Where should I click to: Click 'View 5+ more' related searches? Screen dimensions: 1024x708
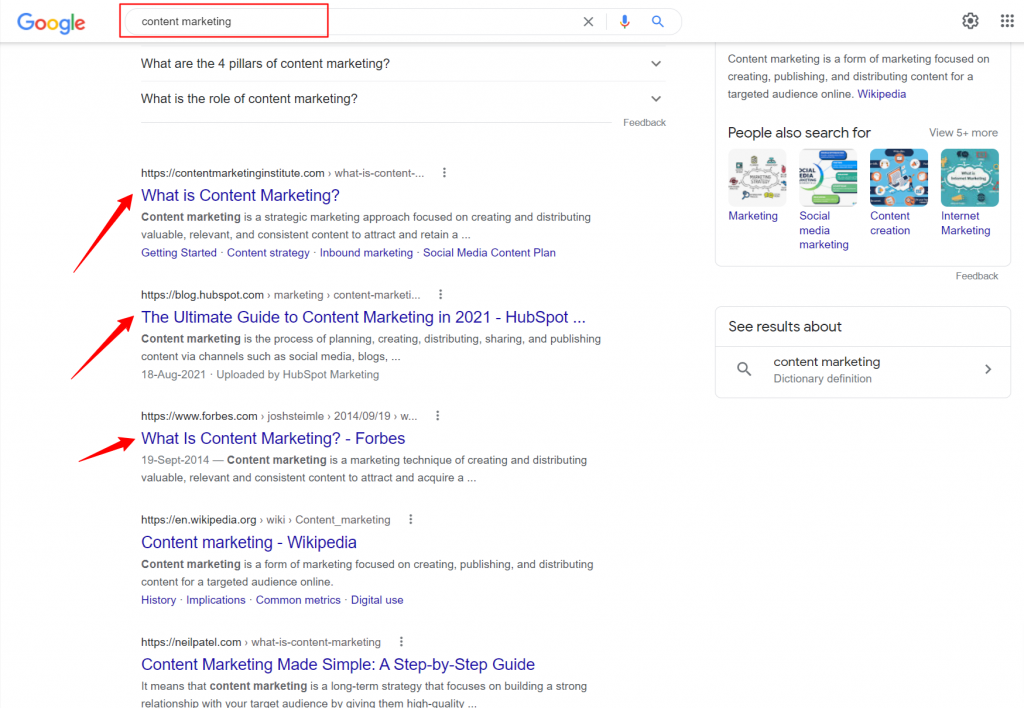pyautogui.click(x=963, y=133)
